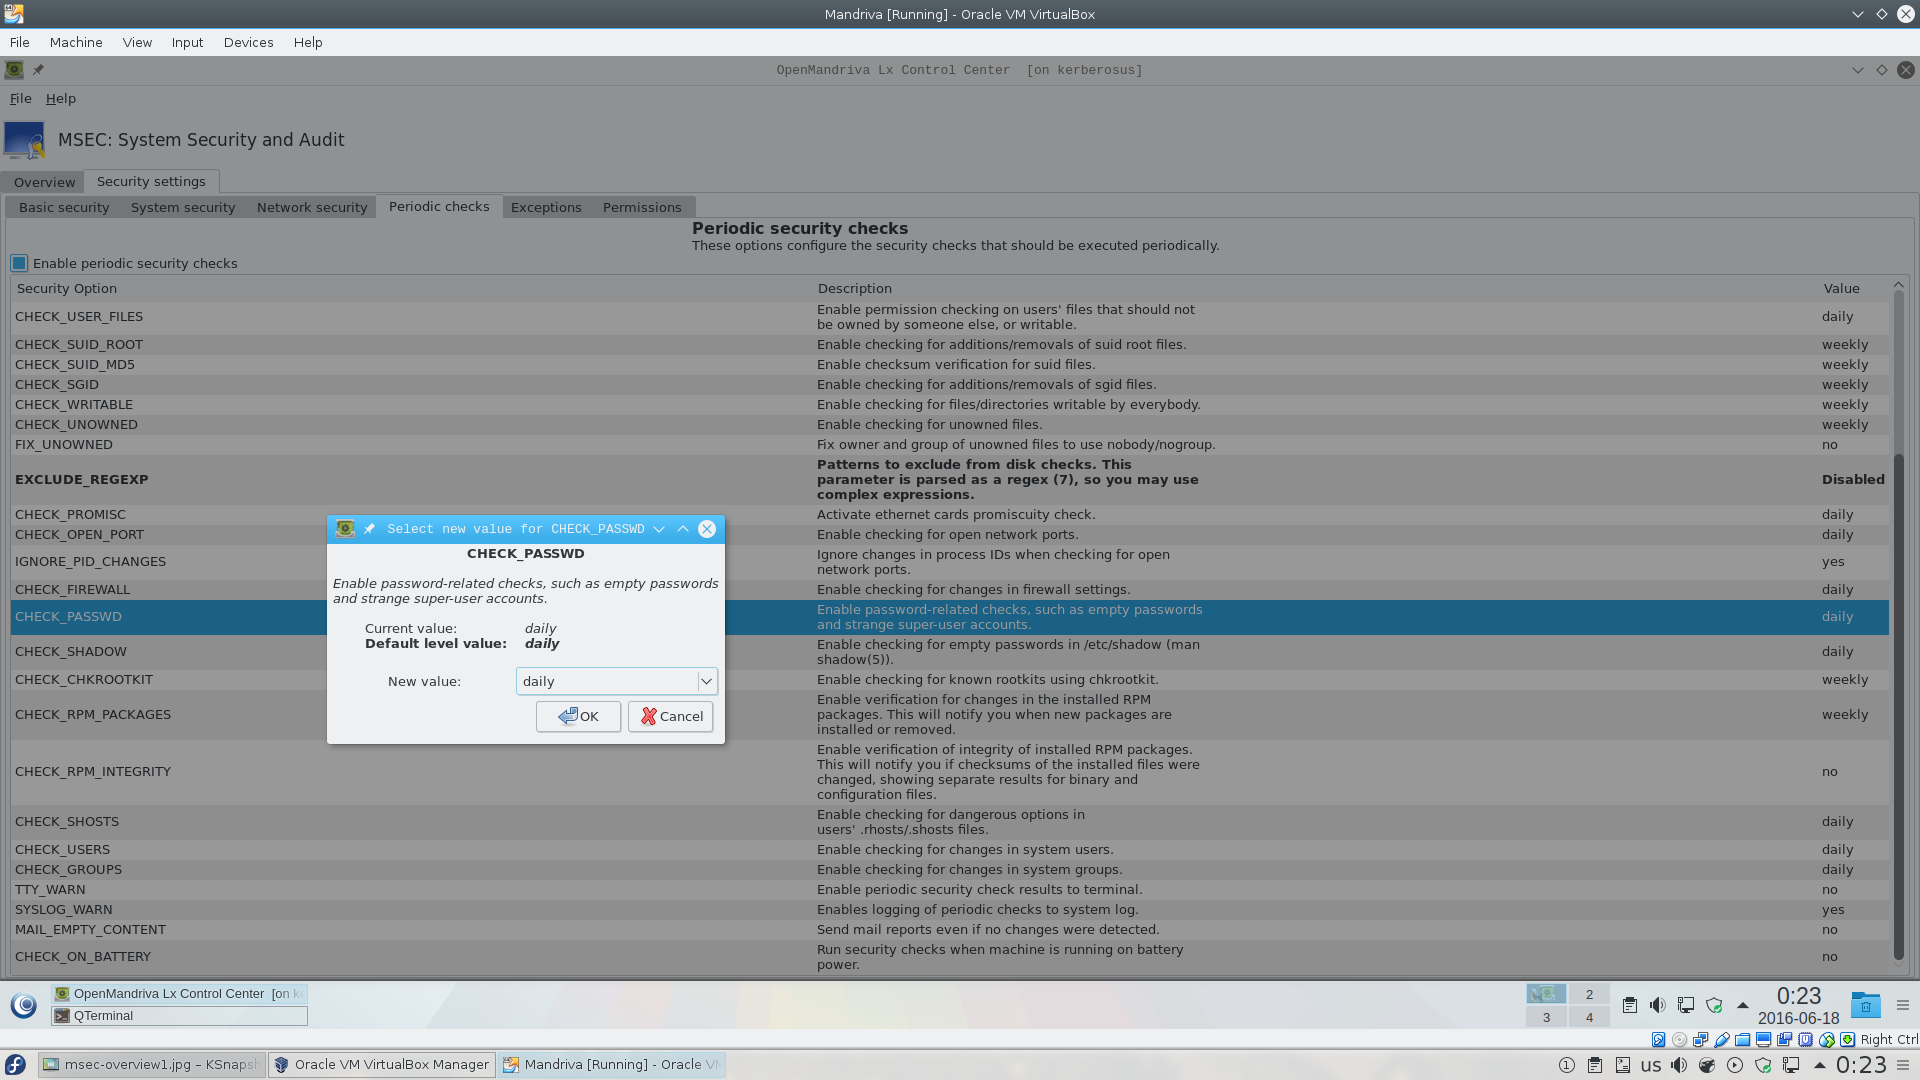This screenshot has height=1080, width=1920.
Task: Open VirtualBox Devices menu
Action: point(248,42)
